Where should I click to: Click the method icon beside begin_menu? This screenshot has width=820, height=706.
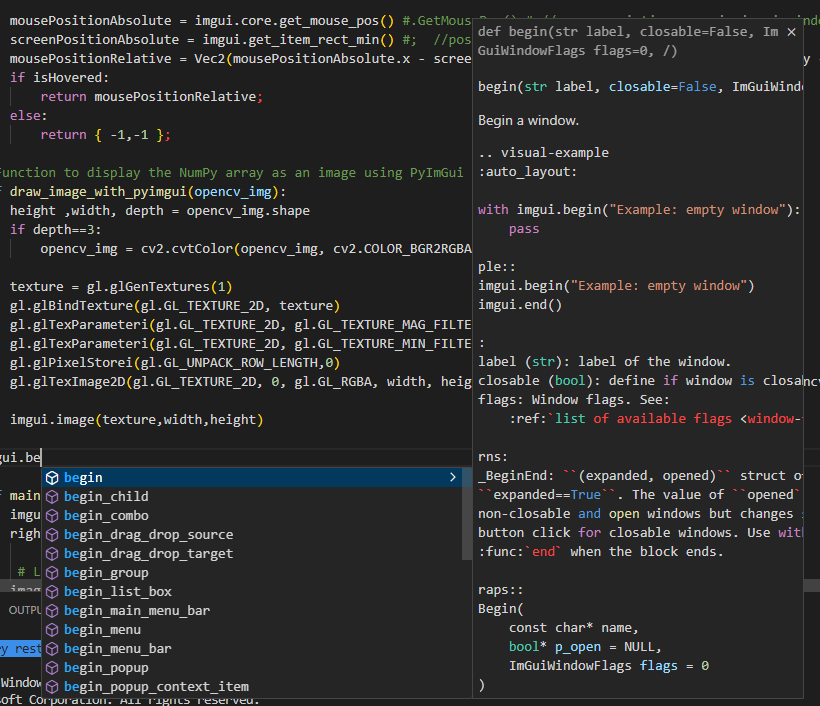[52, 630]
